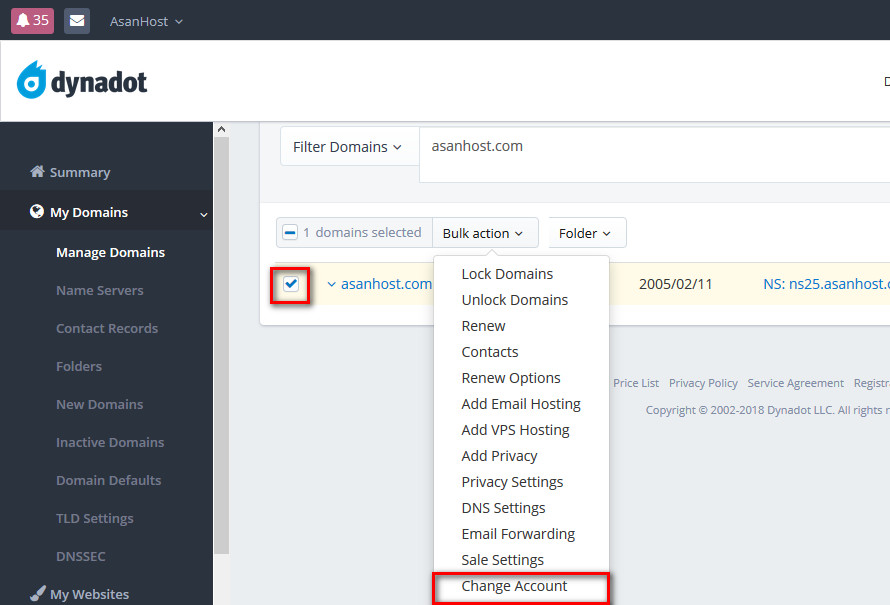Open the Name Servers sidebar link

tap(99, 290)
